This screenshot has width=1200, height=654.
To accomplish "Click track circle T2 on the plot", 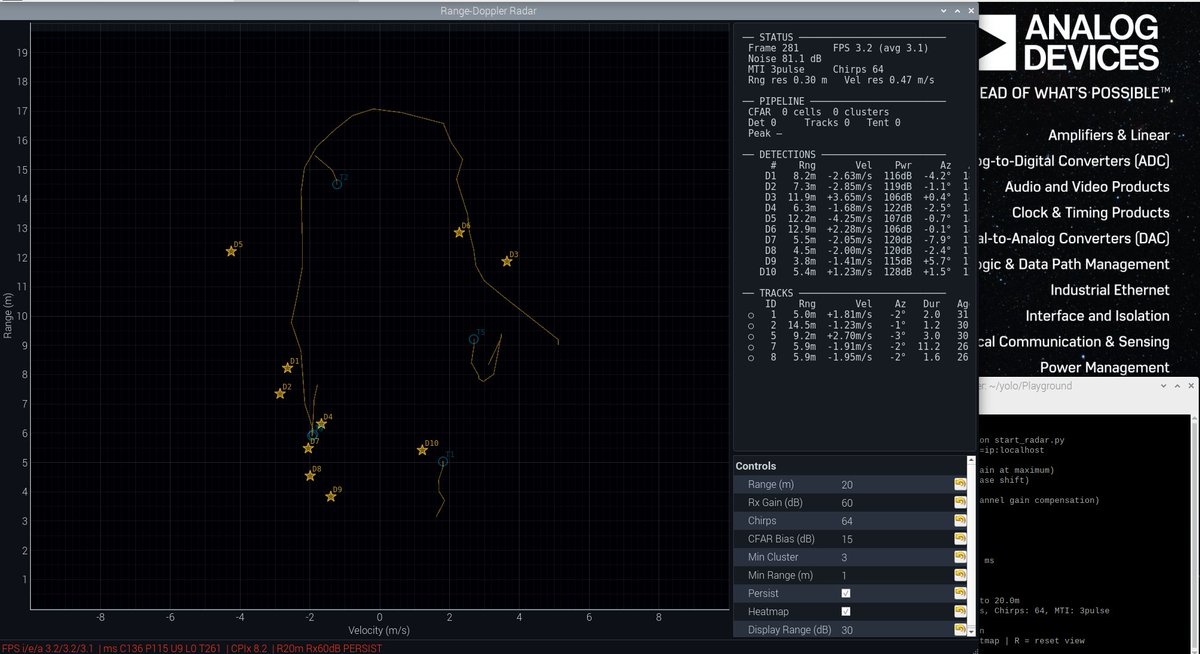I will click(x=337, y=184).
